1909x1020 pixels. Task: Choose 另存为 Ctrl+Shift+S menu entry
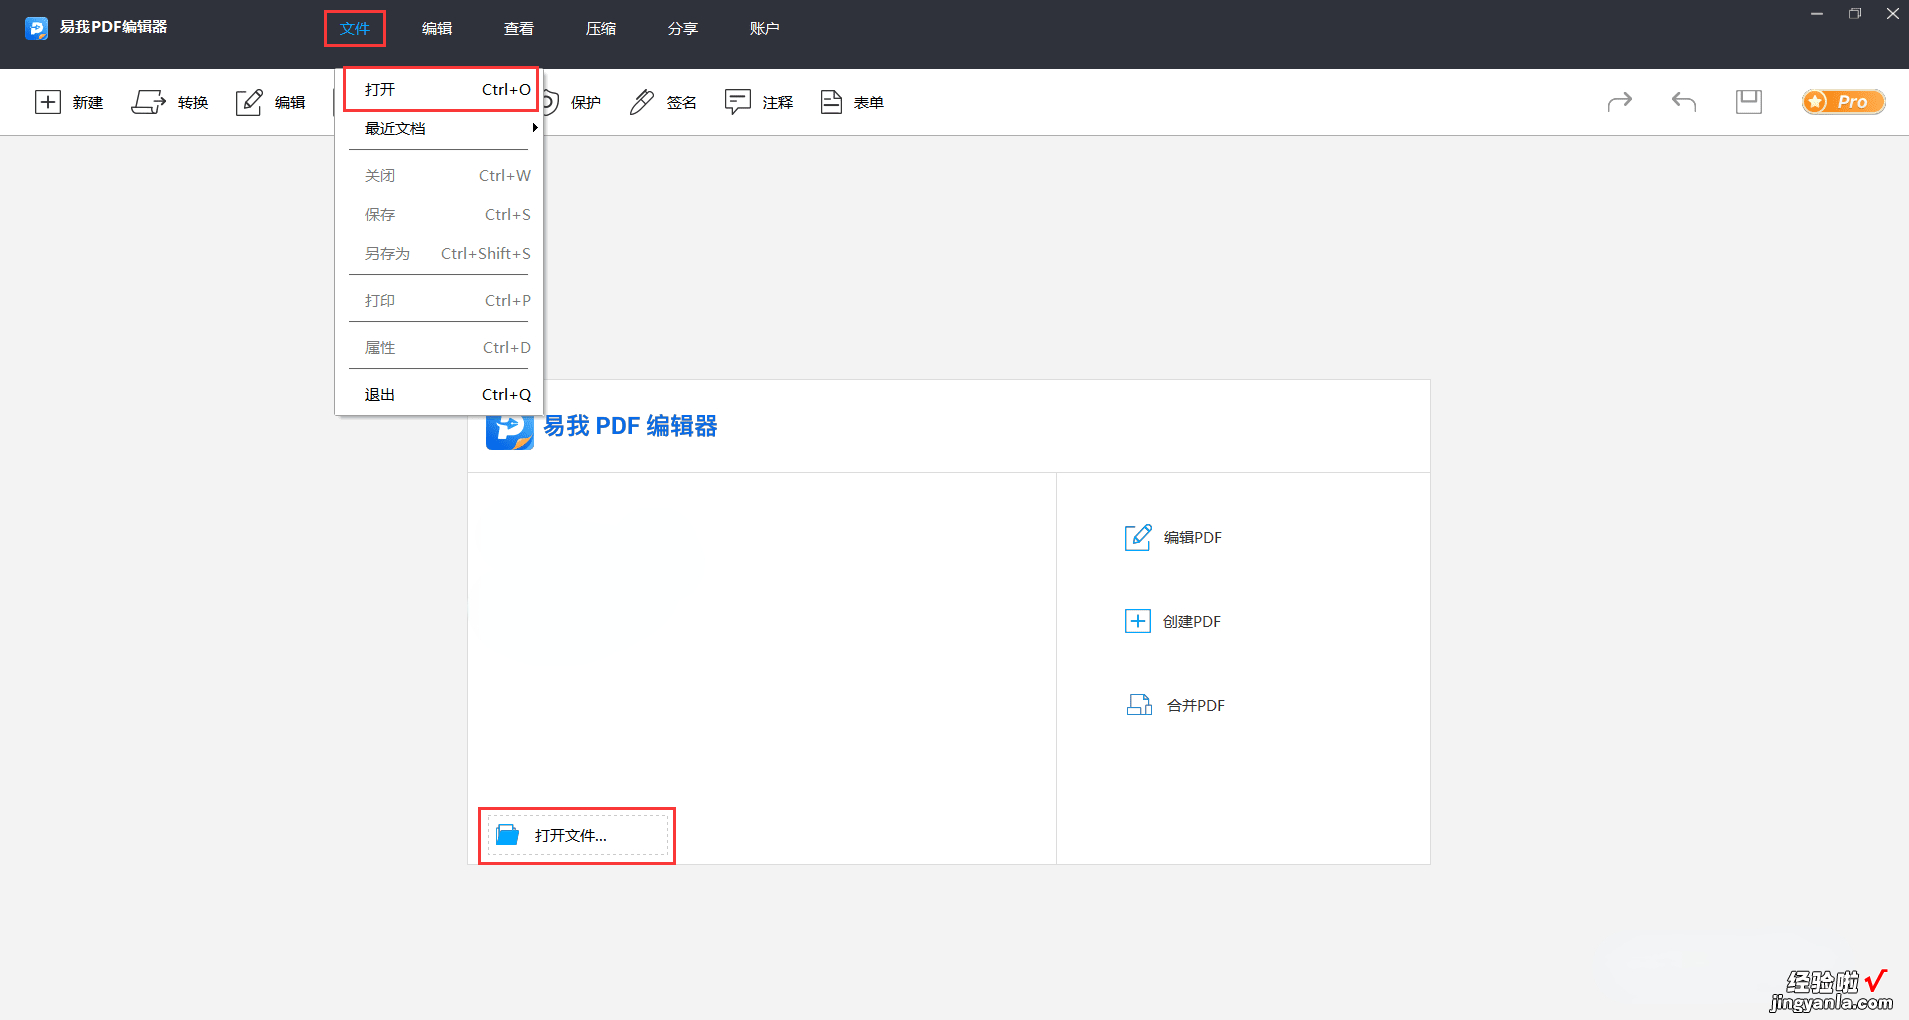click(441, 254)
